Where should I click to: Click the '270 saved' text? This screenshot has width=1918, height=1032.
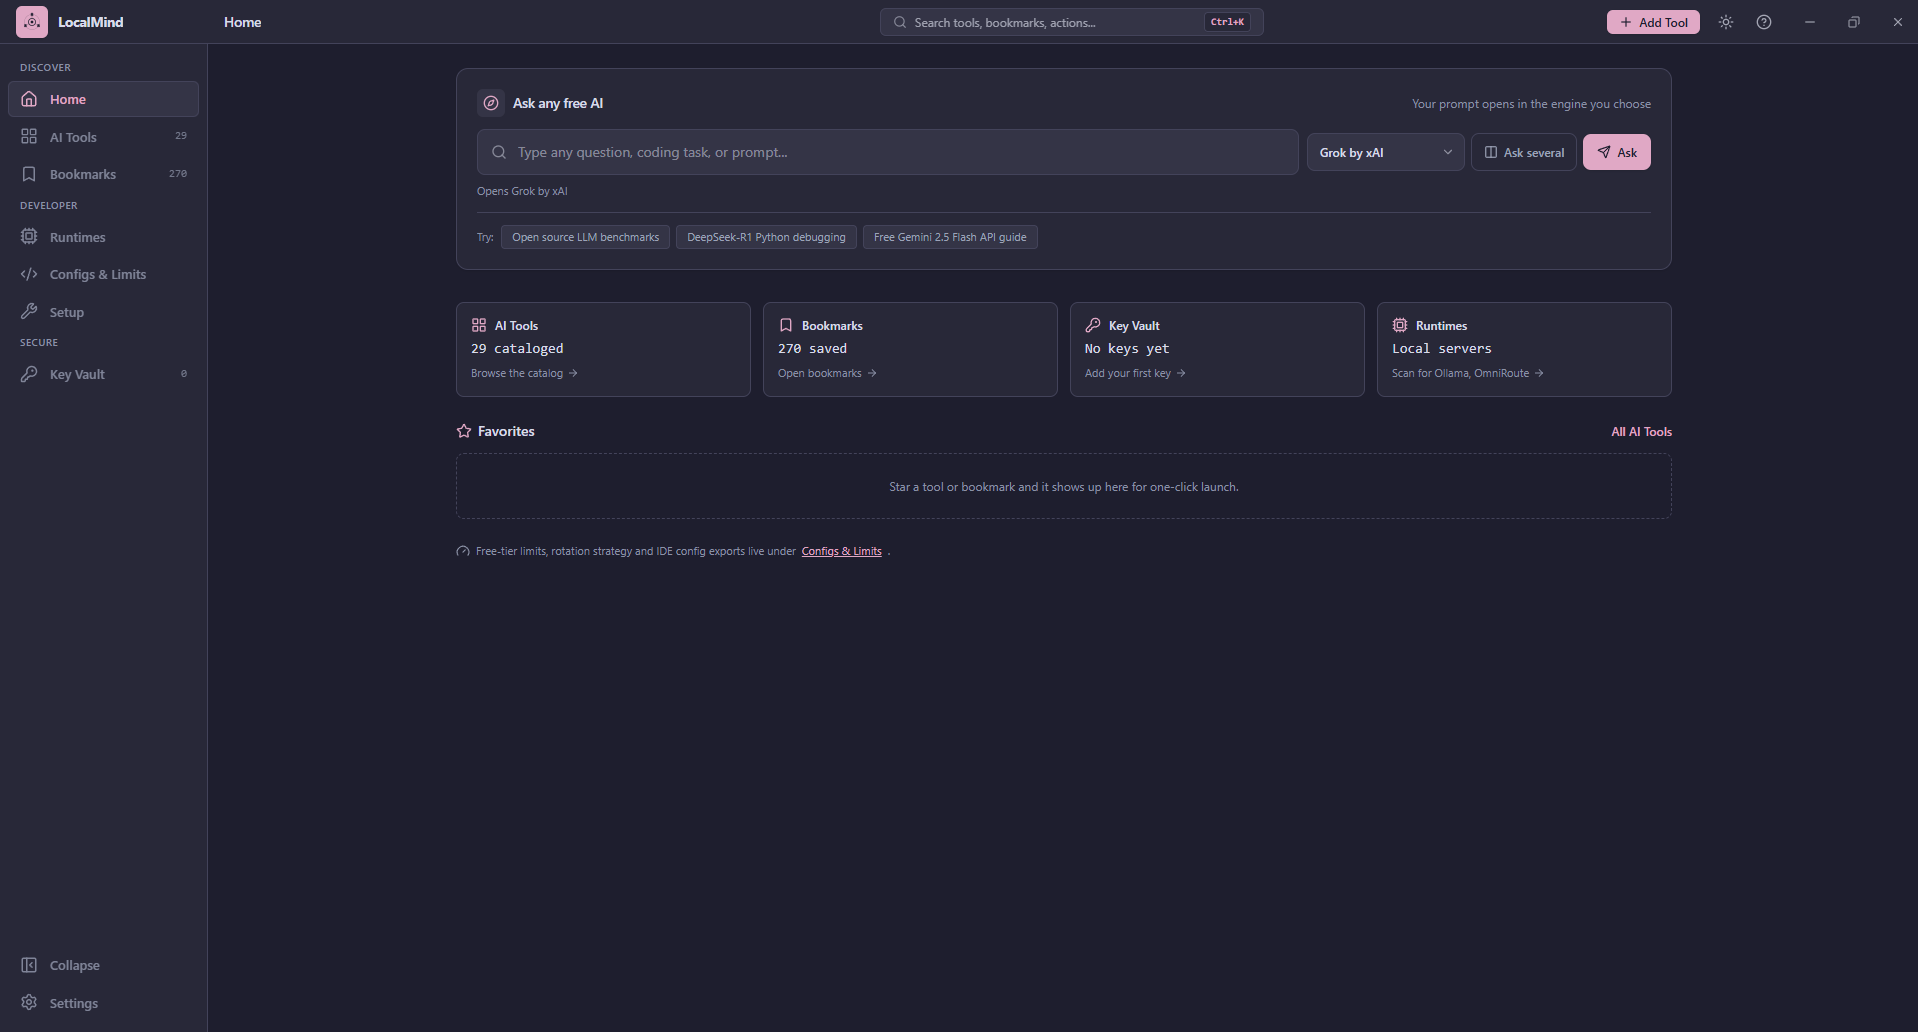(812, 349)
